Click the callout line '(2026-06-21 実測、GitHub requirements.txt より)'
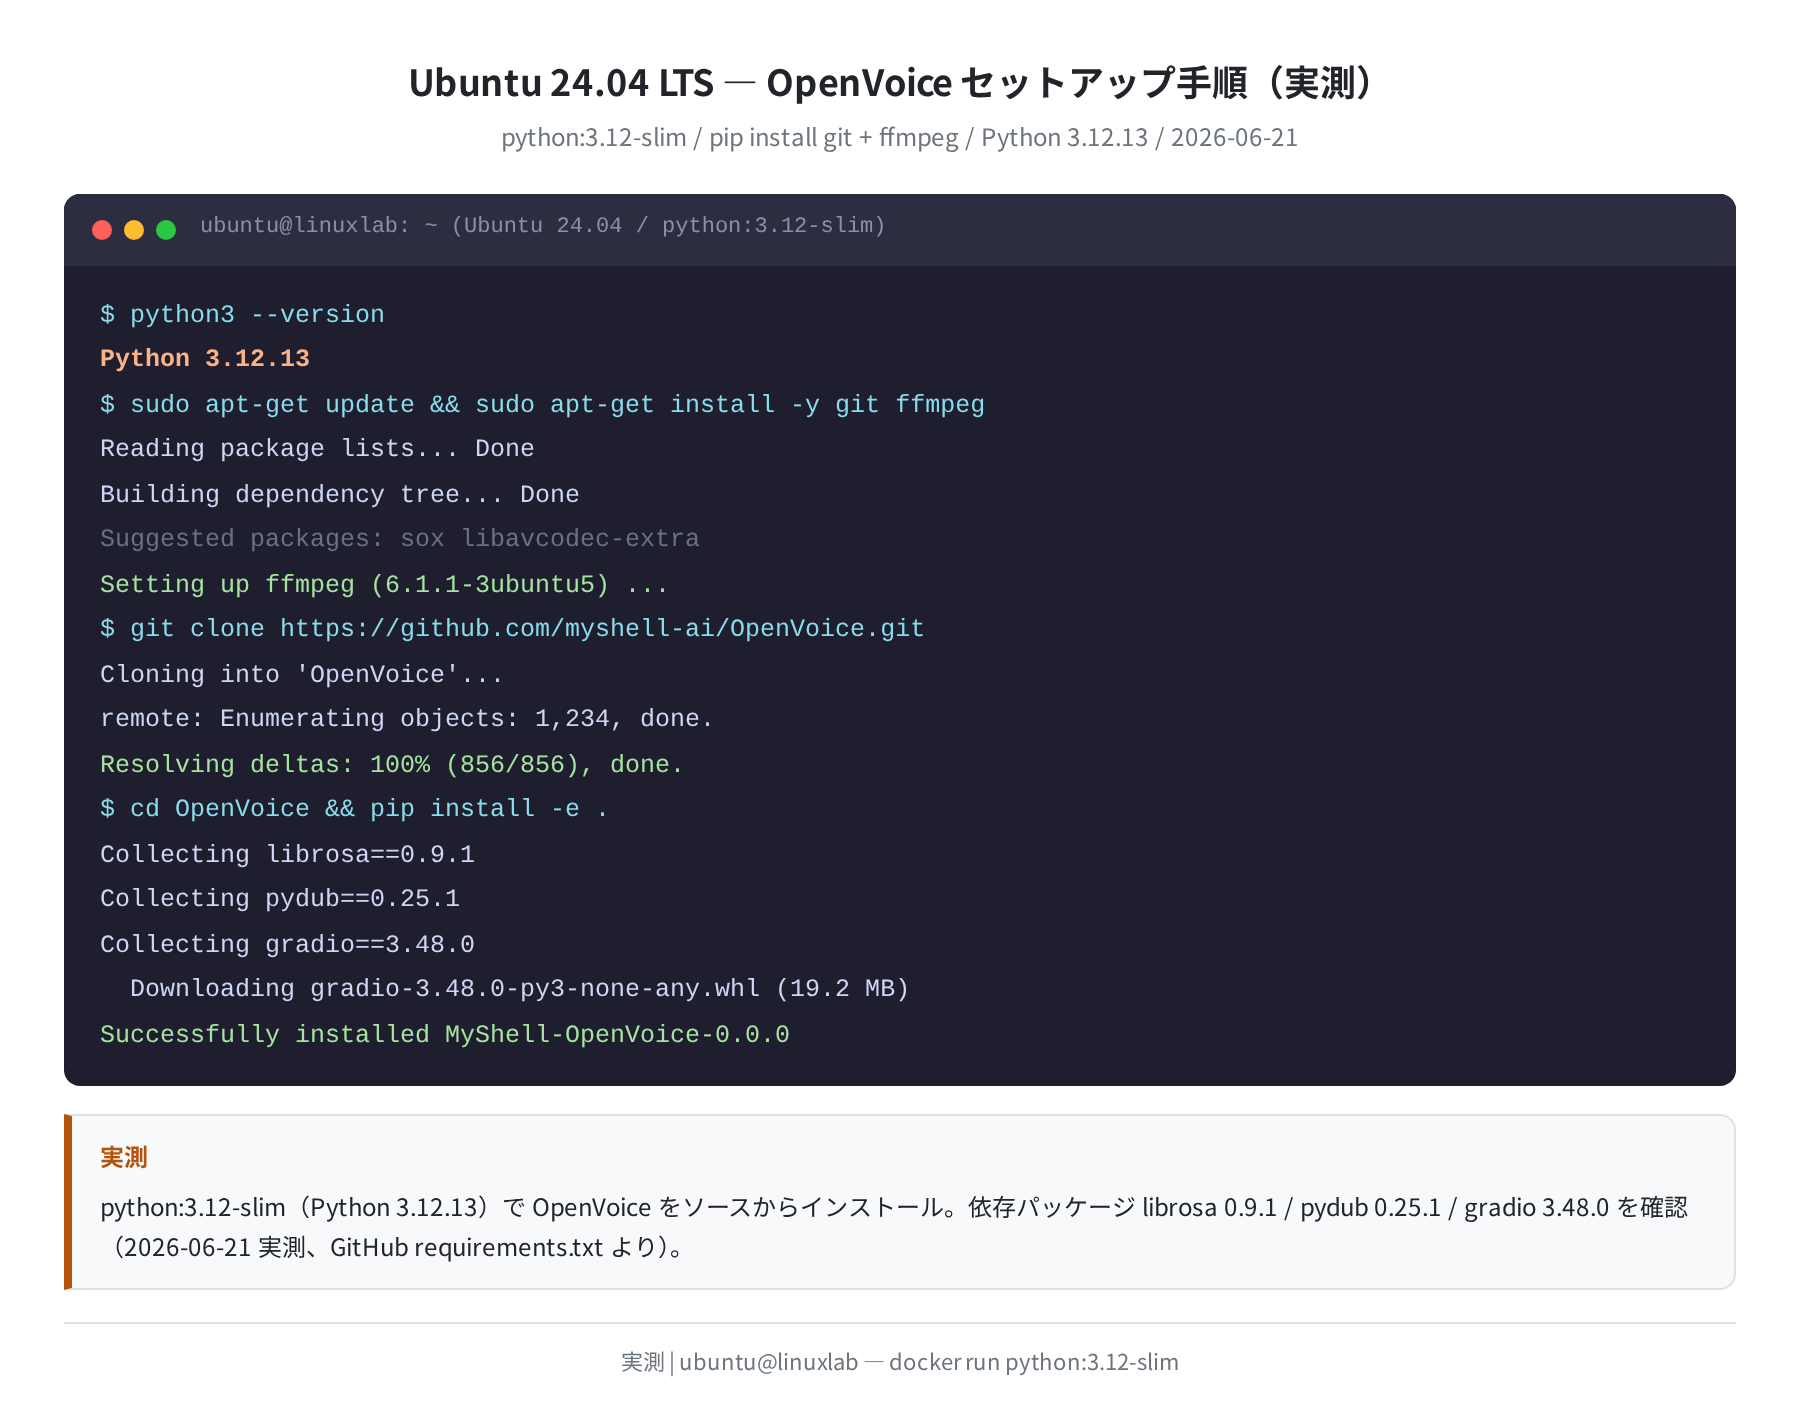The image size is (1800, 1416). tap(397, 1248)
